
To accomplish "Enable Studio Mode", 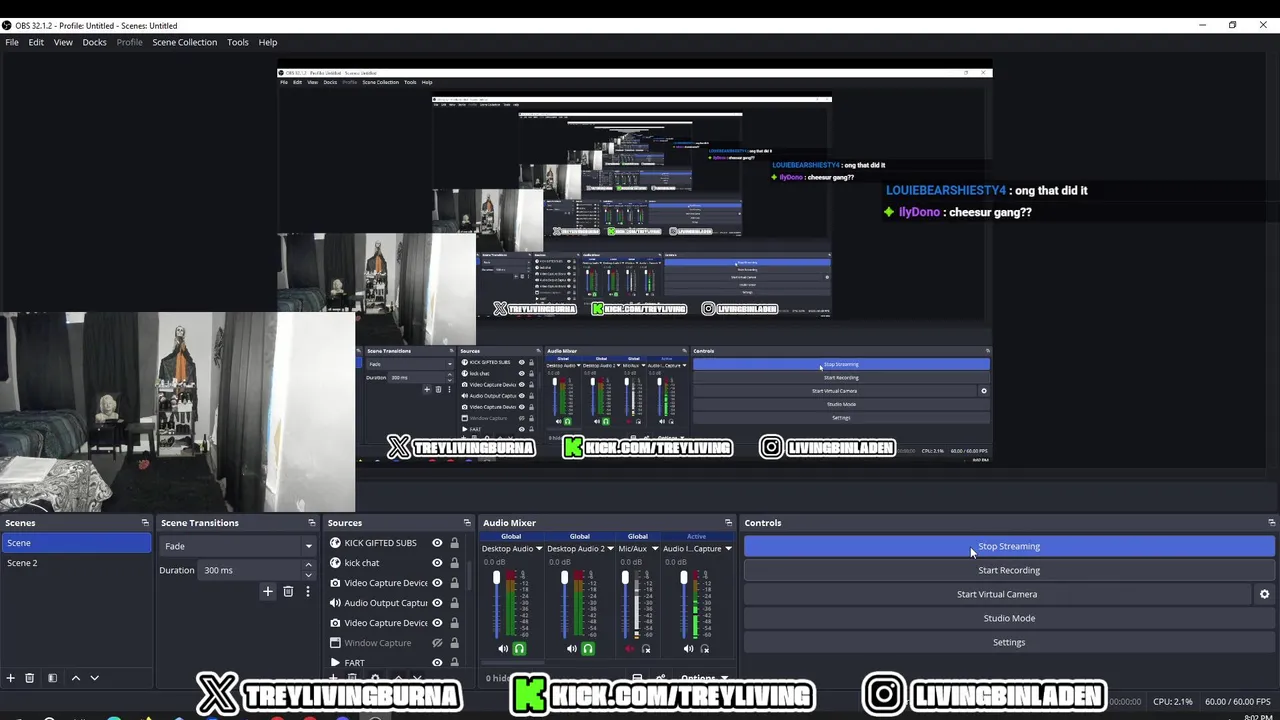I will [x=1009, y=618].
